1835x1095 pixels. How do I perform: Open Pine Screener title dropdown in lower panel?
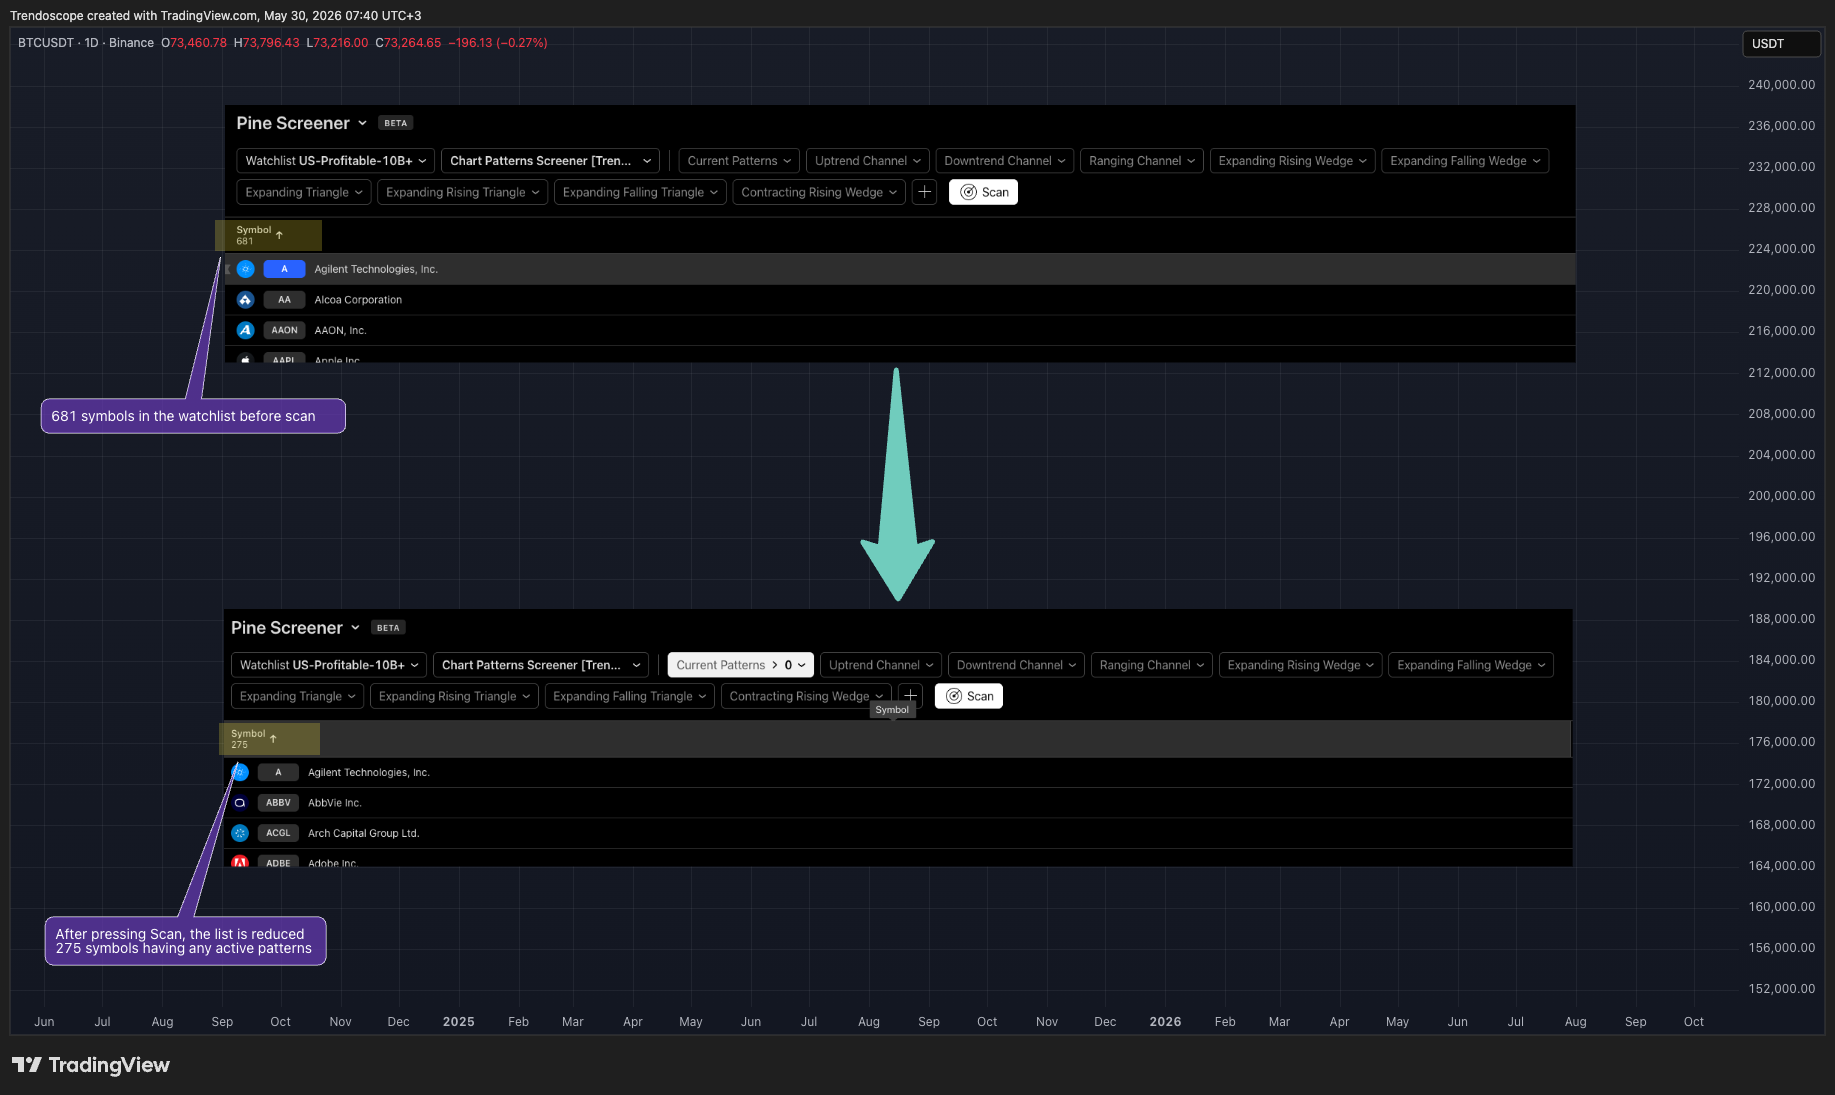[296, 628]
